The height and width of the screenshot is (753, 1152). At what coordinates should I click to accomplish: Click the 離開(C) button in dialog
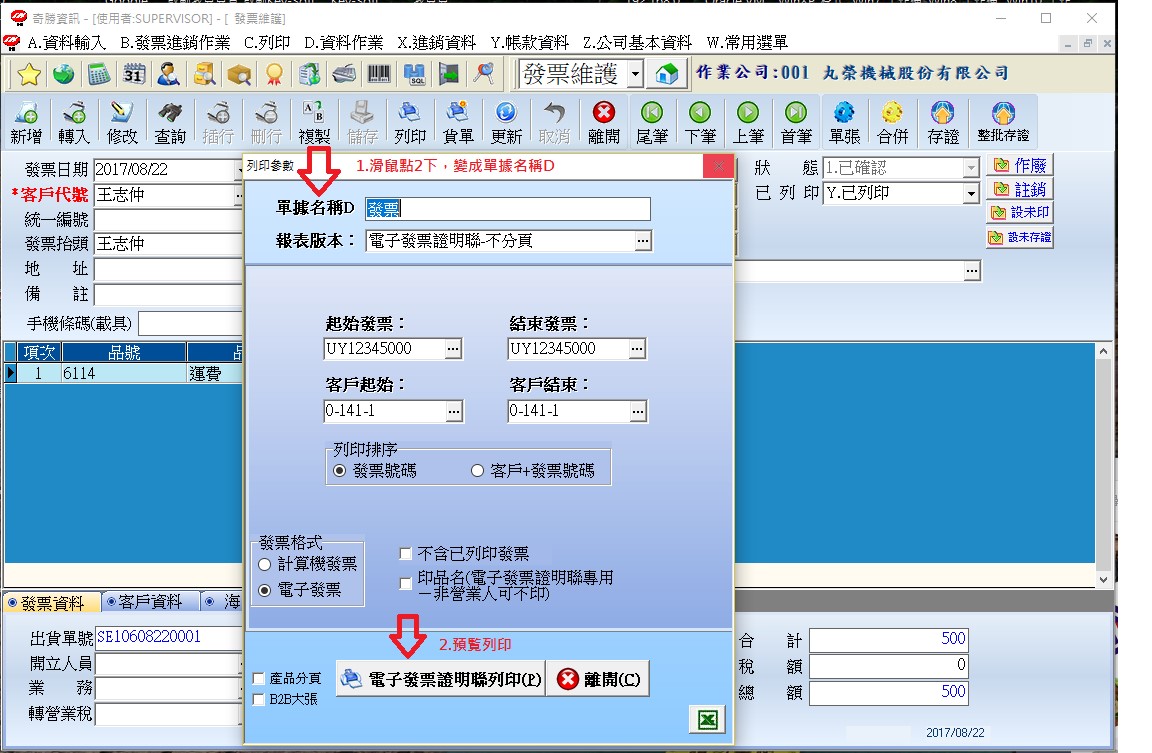pyautogui.click(x=599, y=679)
